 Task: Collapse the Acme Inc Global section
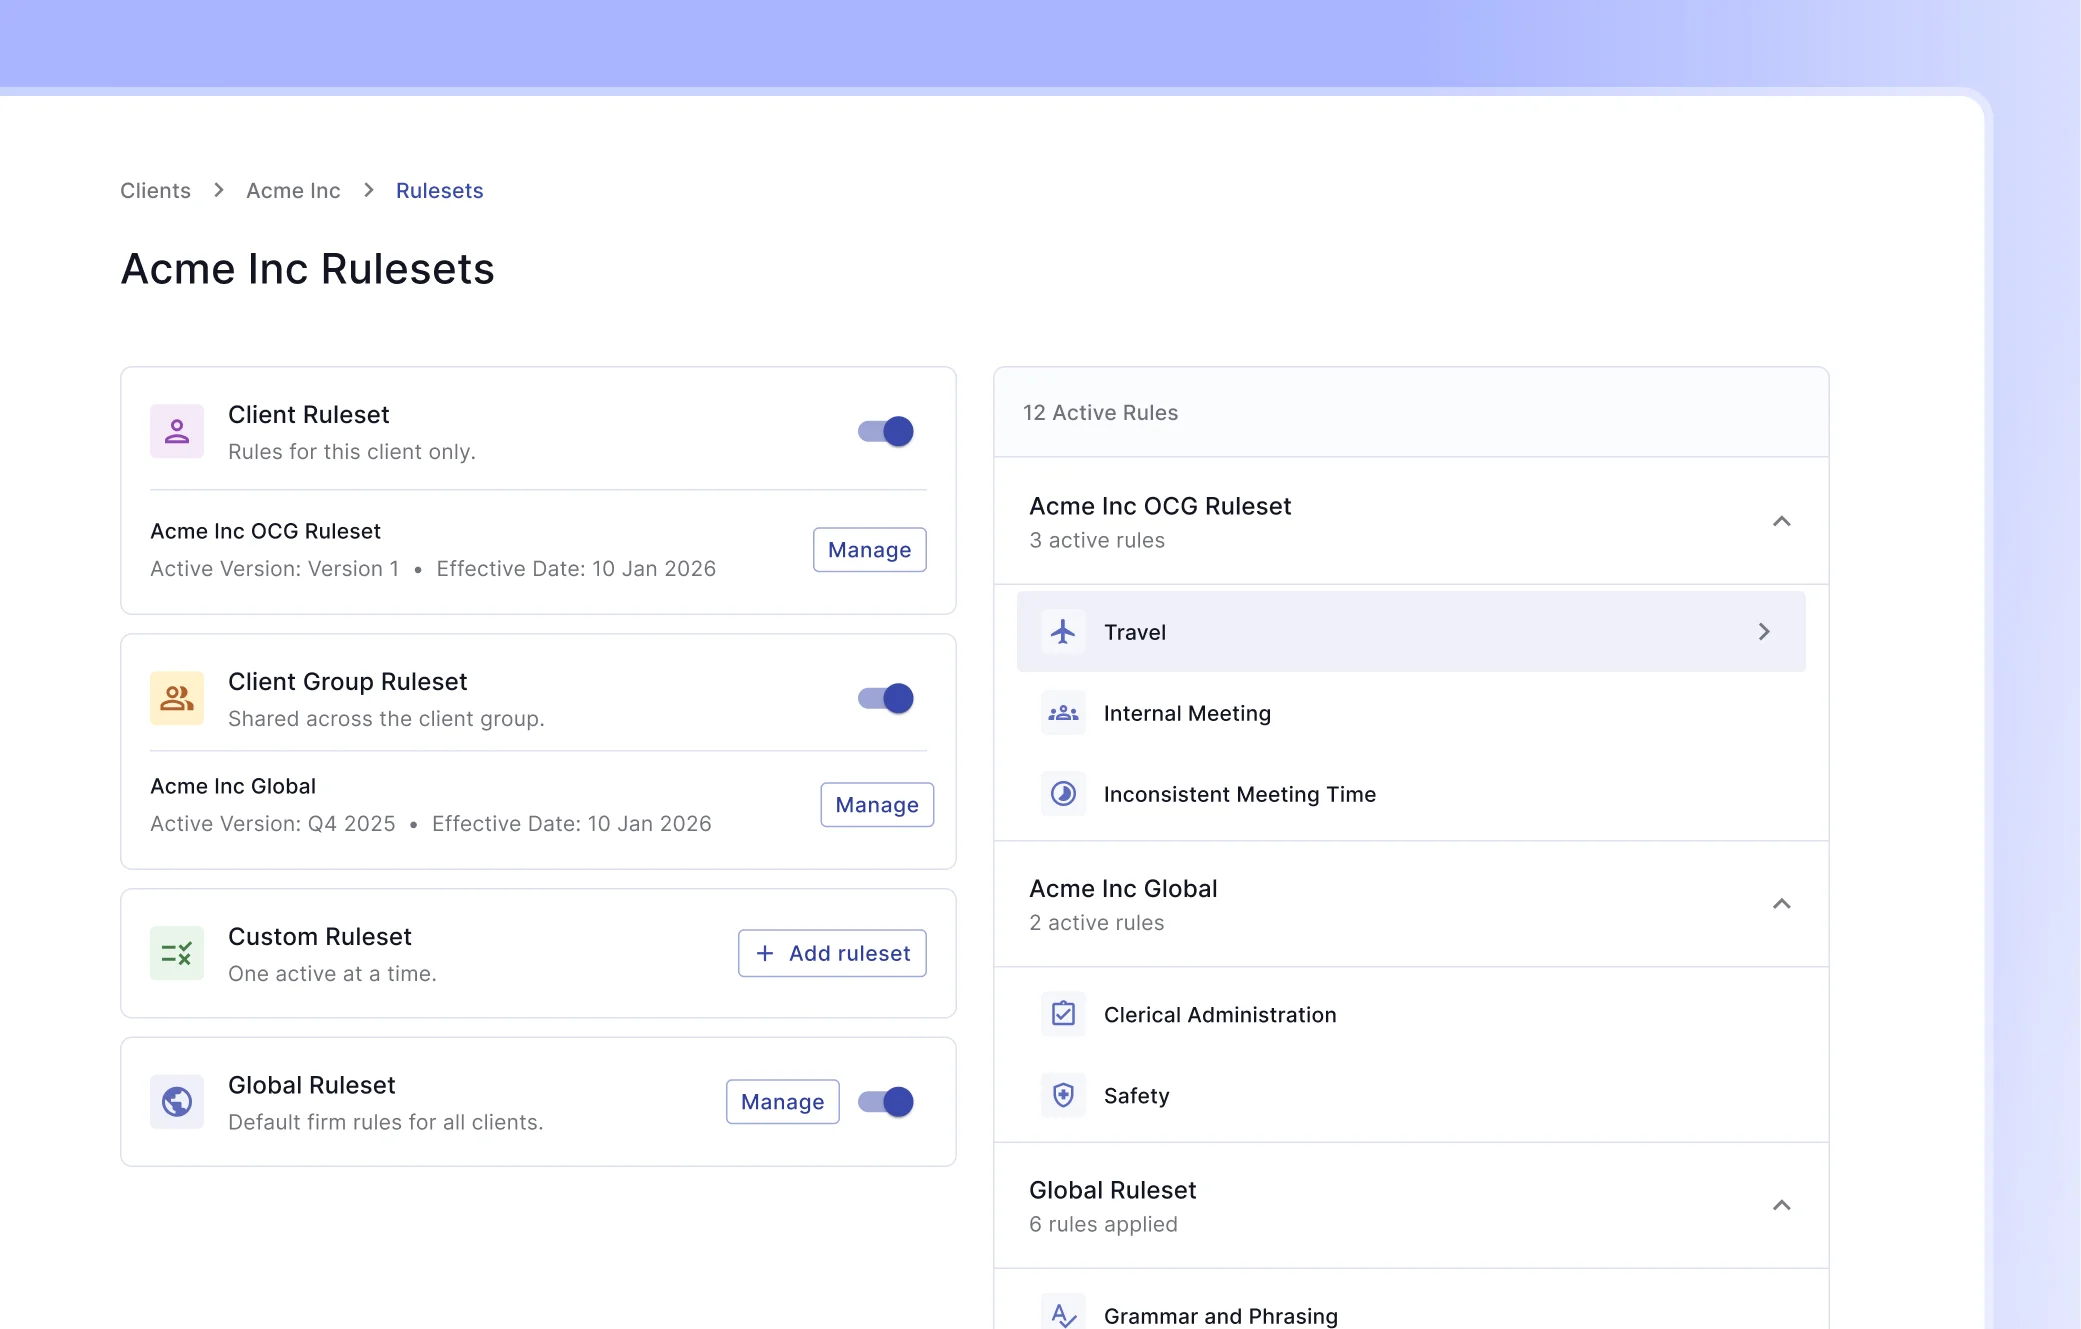coord(1782,903)
